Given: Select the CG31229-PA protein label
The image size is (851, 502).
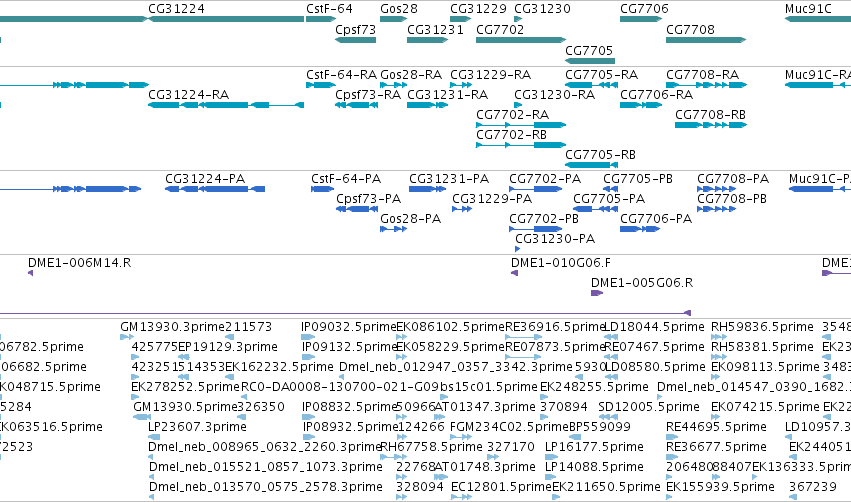Looking at the screenshot, I should (492, 199).
